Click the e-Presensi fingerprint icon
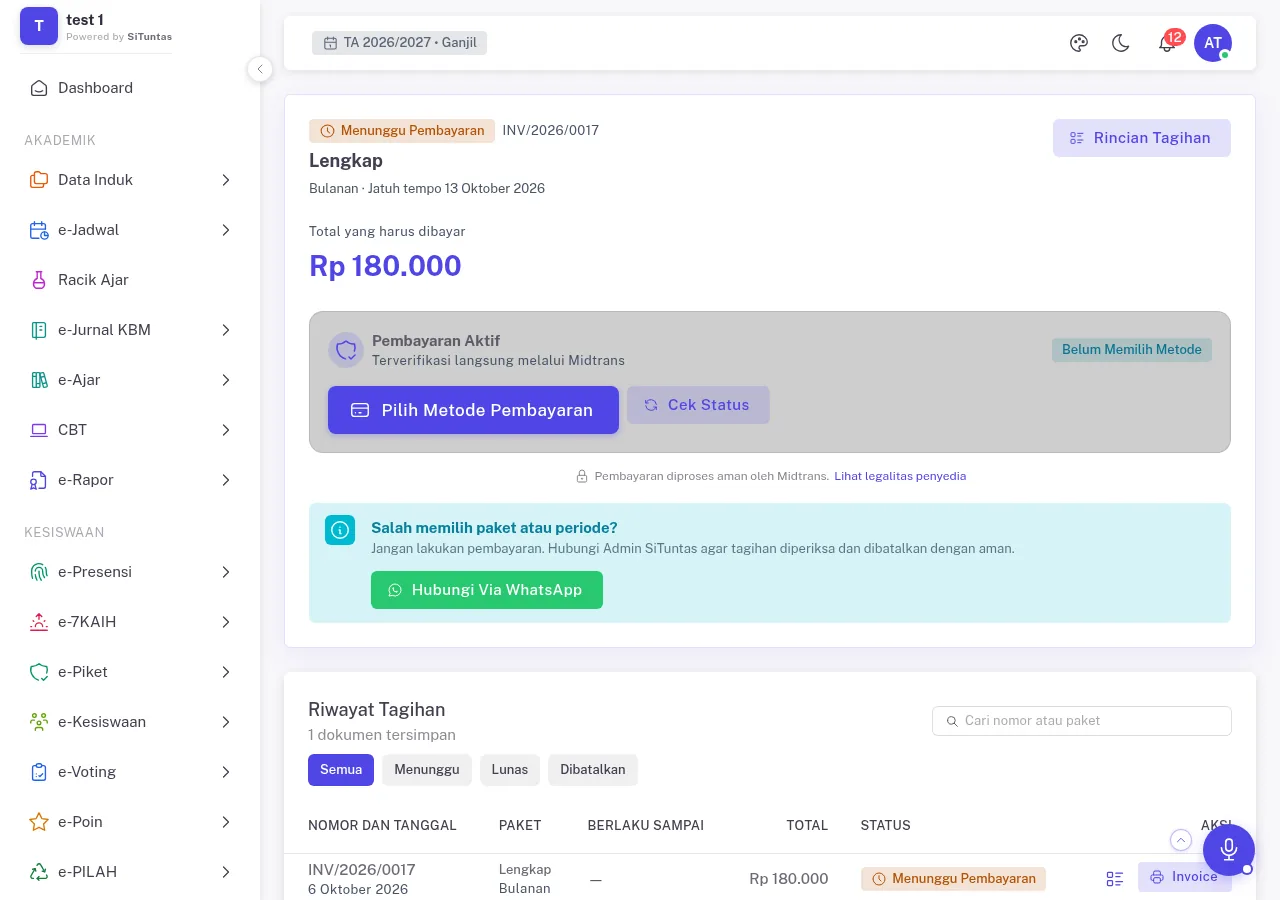 [x=39, y=572]
